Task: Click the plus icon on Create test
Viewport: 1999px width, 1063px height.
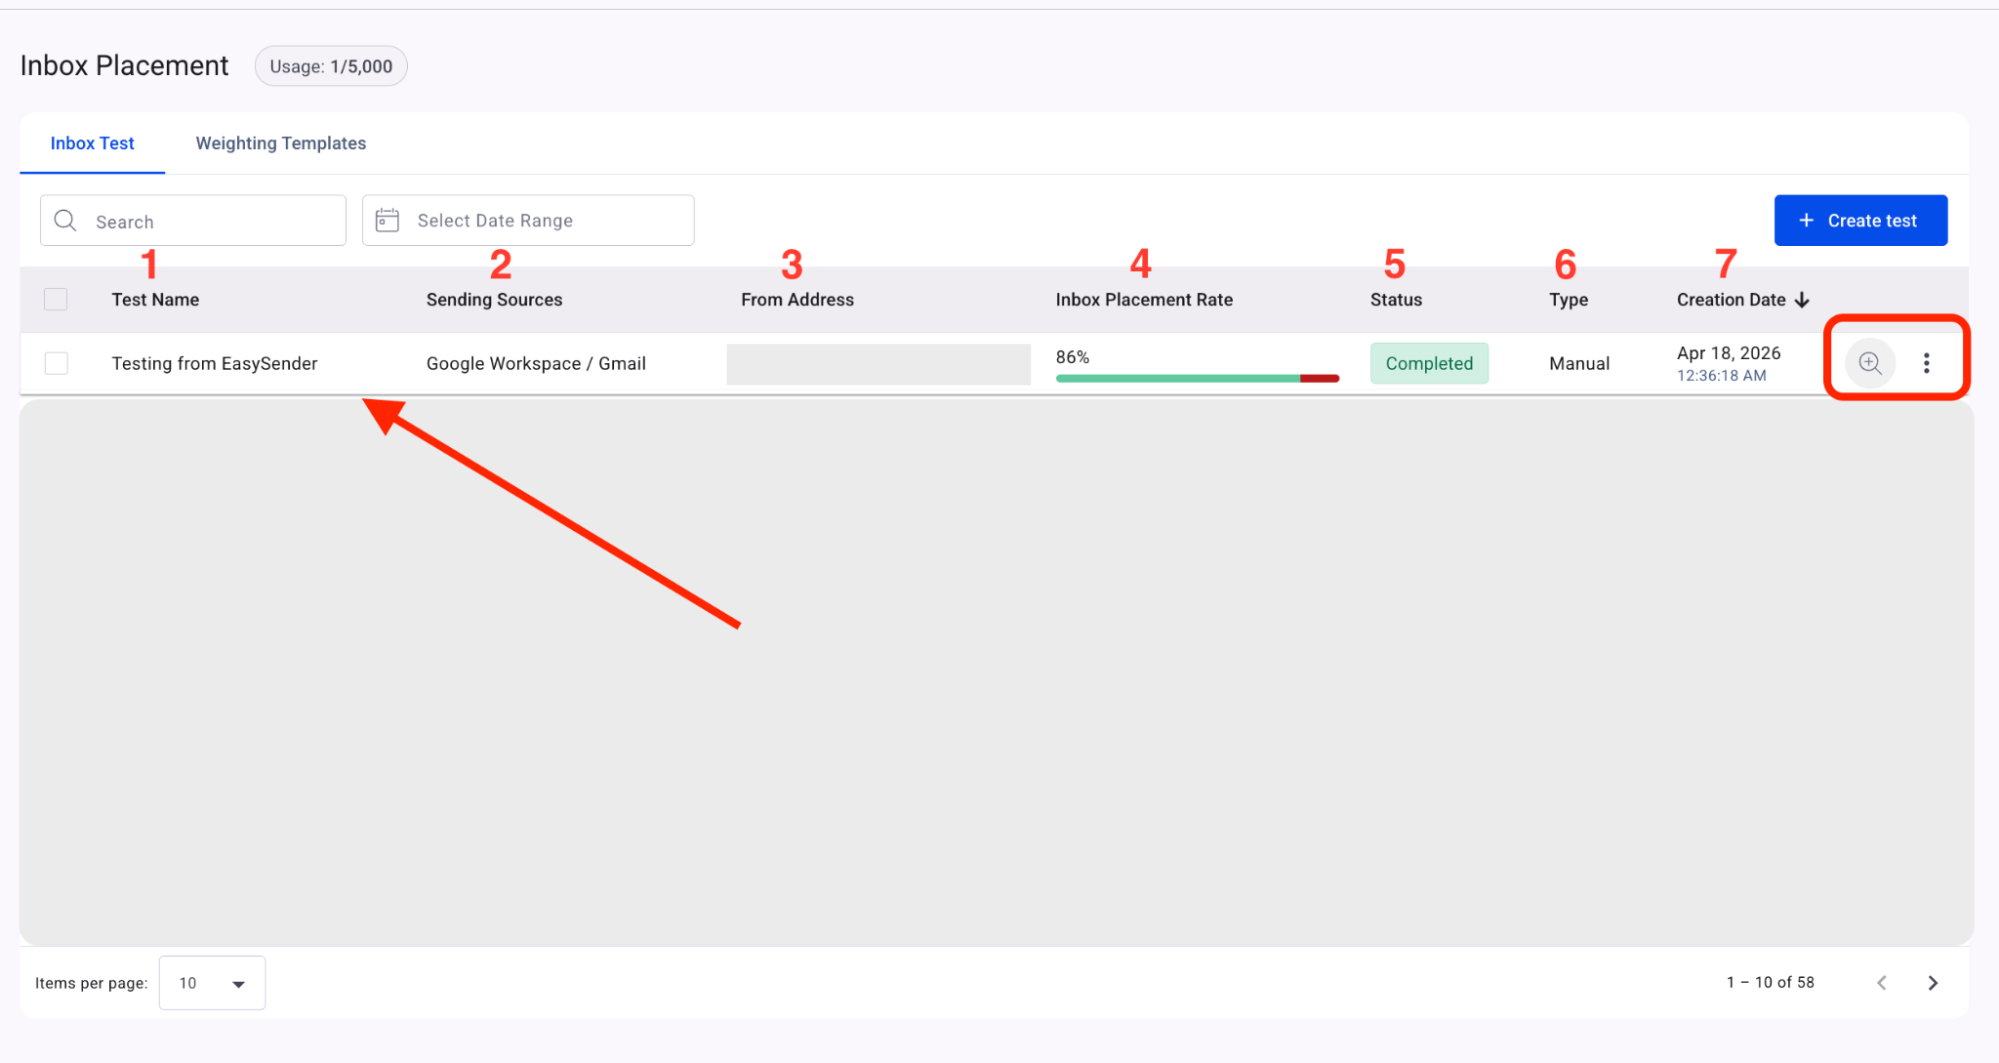Action: point(1806,220)
